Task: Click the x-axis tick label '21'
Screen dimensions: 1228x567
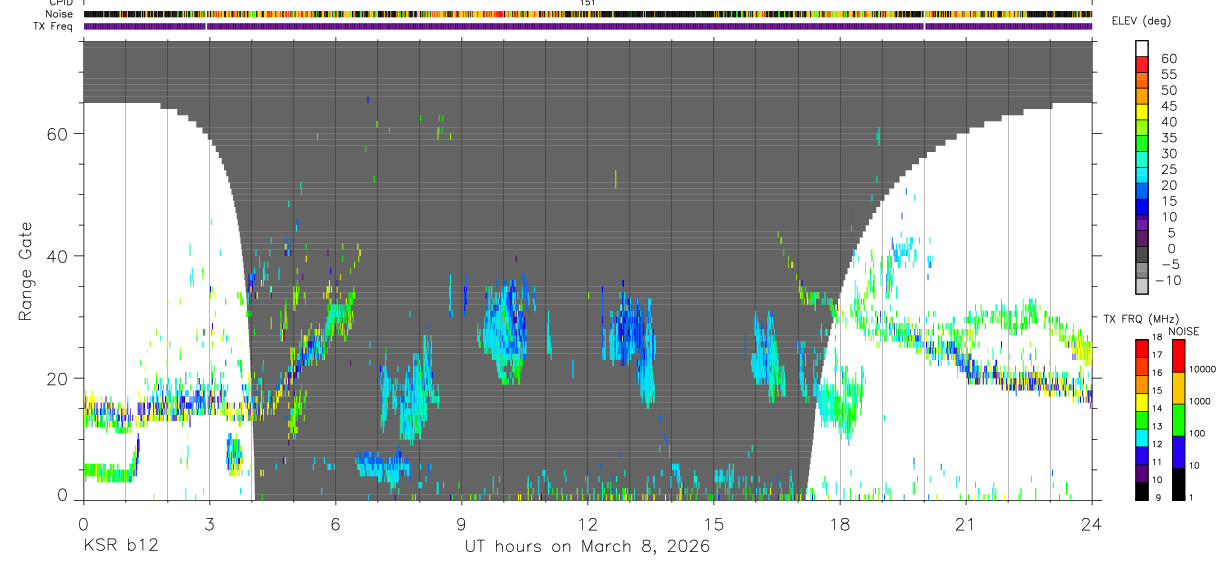Action: [x=965, y=524]
